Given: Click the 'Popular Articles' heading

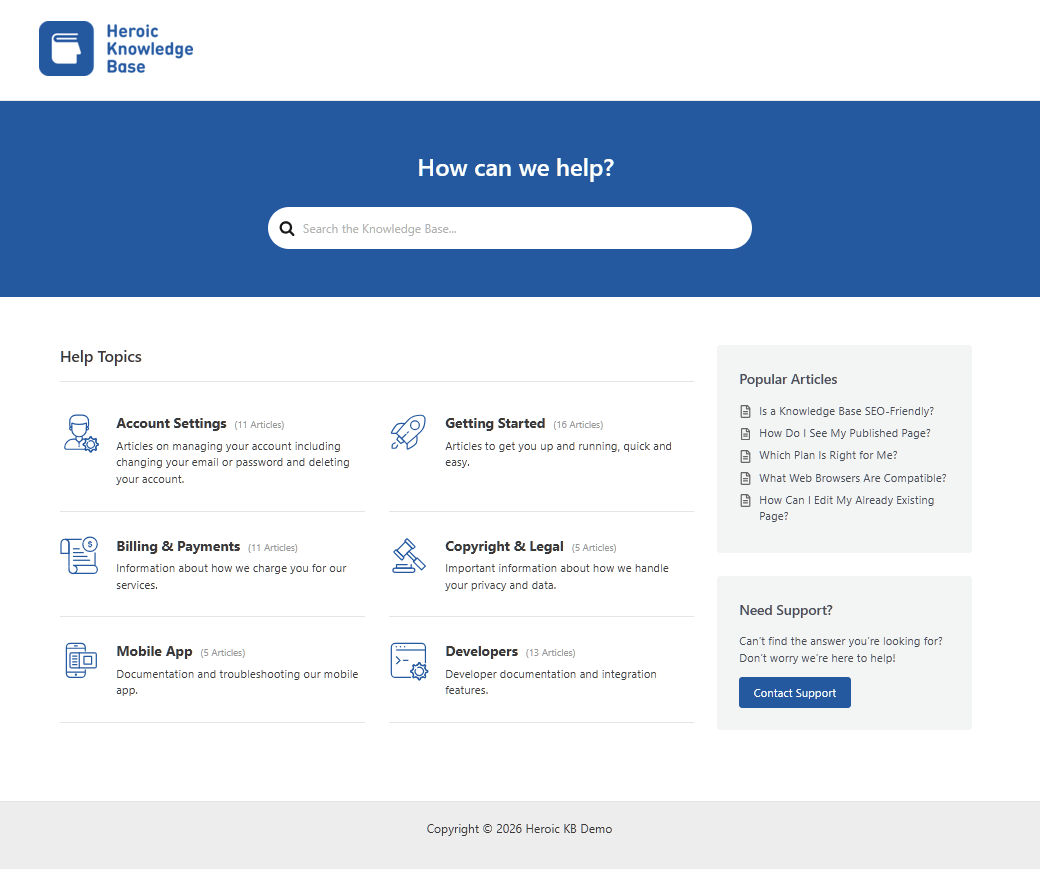Looking at the screenshot, I should point(788,379).
